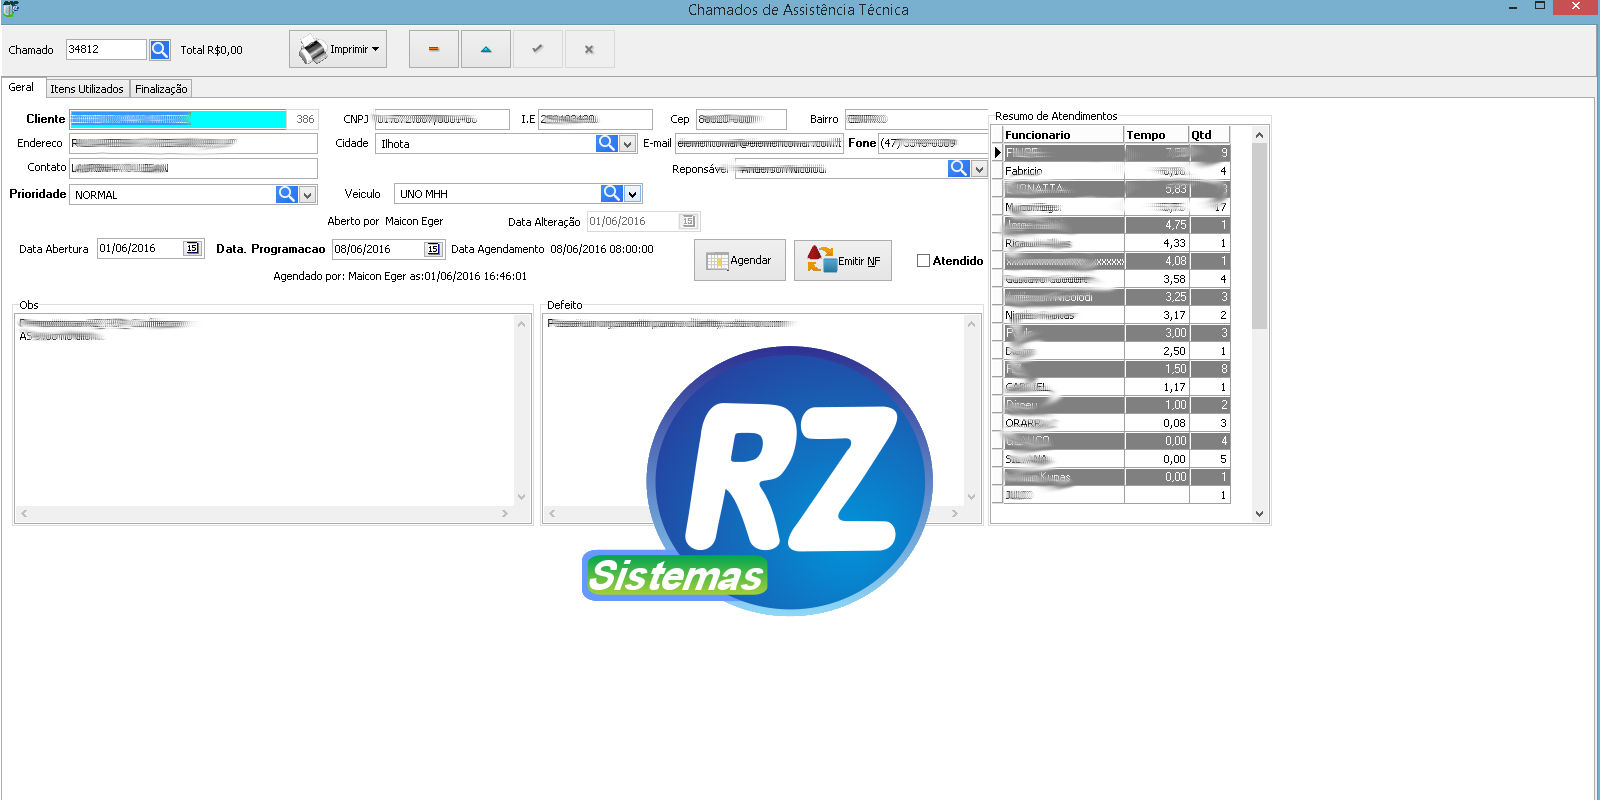Open the Imprimir dropdown arrow
Screen dimensions: 1600x800
(x=376, y=49)
